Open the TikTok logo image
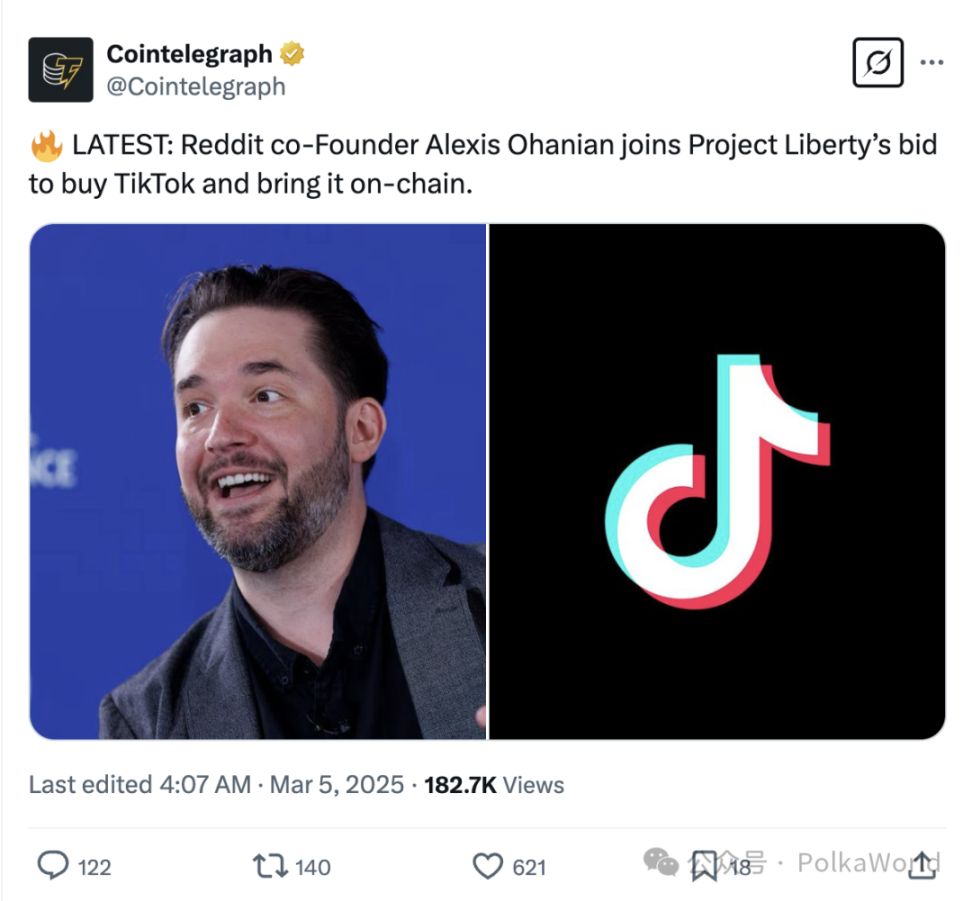 (717, 481)
